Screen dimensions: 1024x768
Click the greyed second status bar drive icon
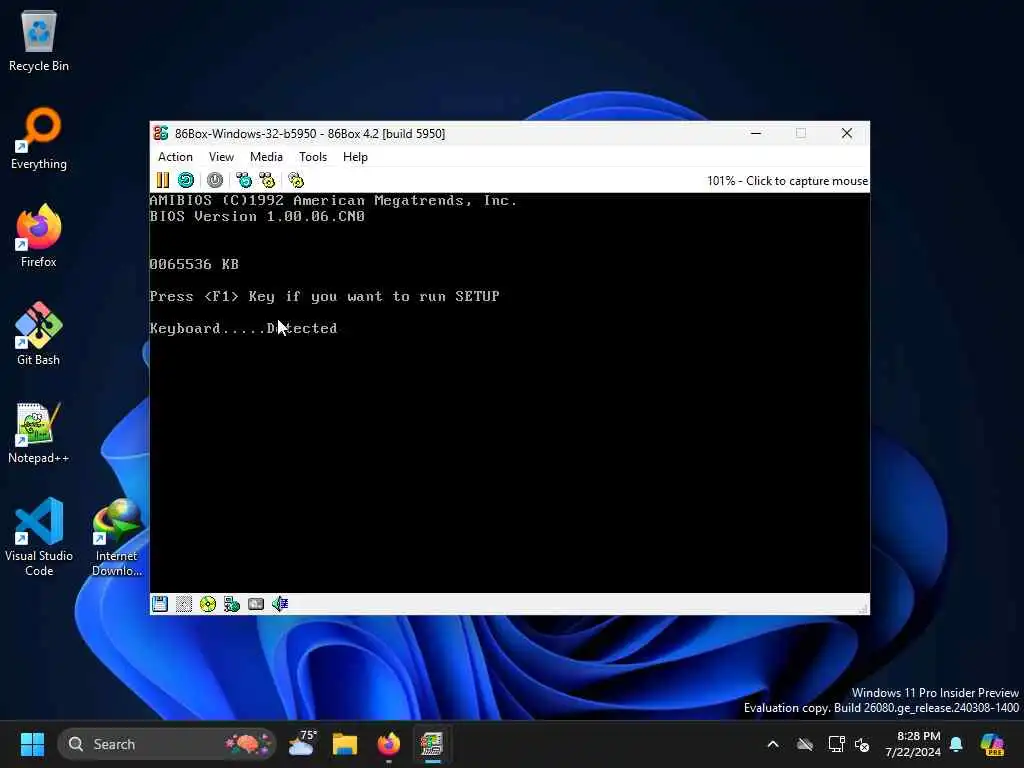click(184, 604)
